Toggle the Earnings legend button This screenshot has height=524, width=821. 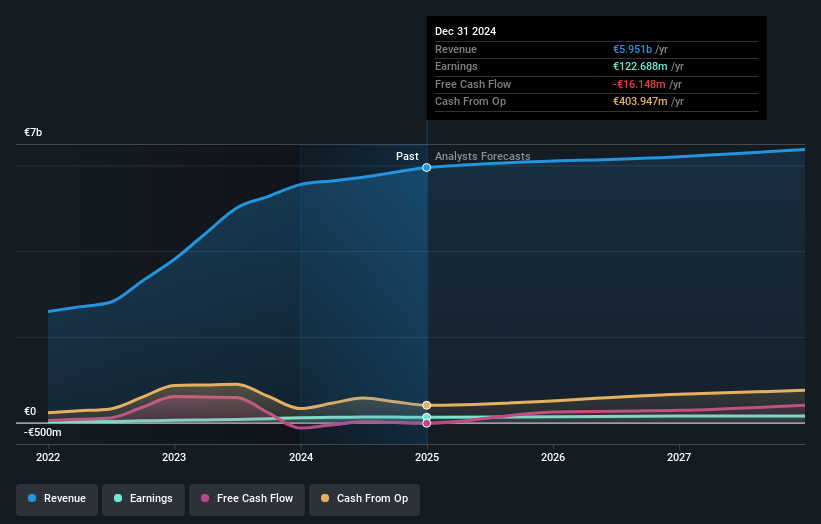click(143, 499)
